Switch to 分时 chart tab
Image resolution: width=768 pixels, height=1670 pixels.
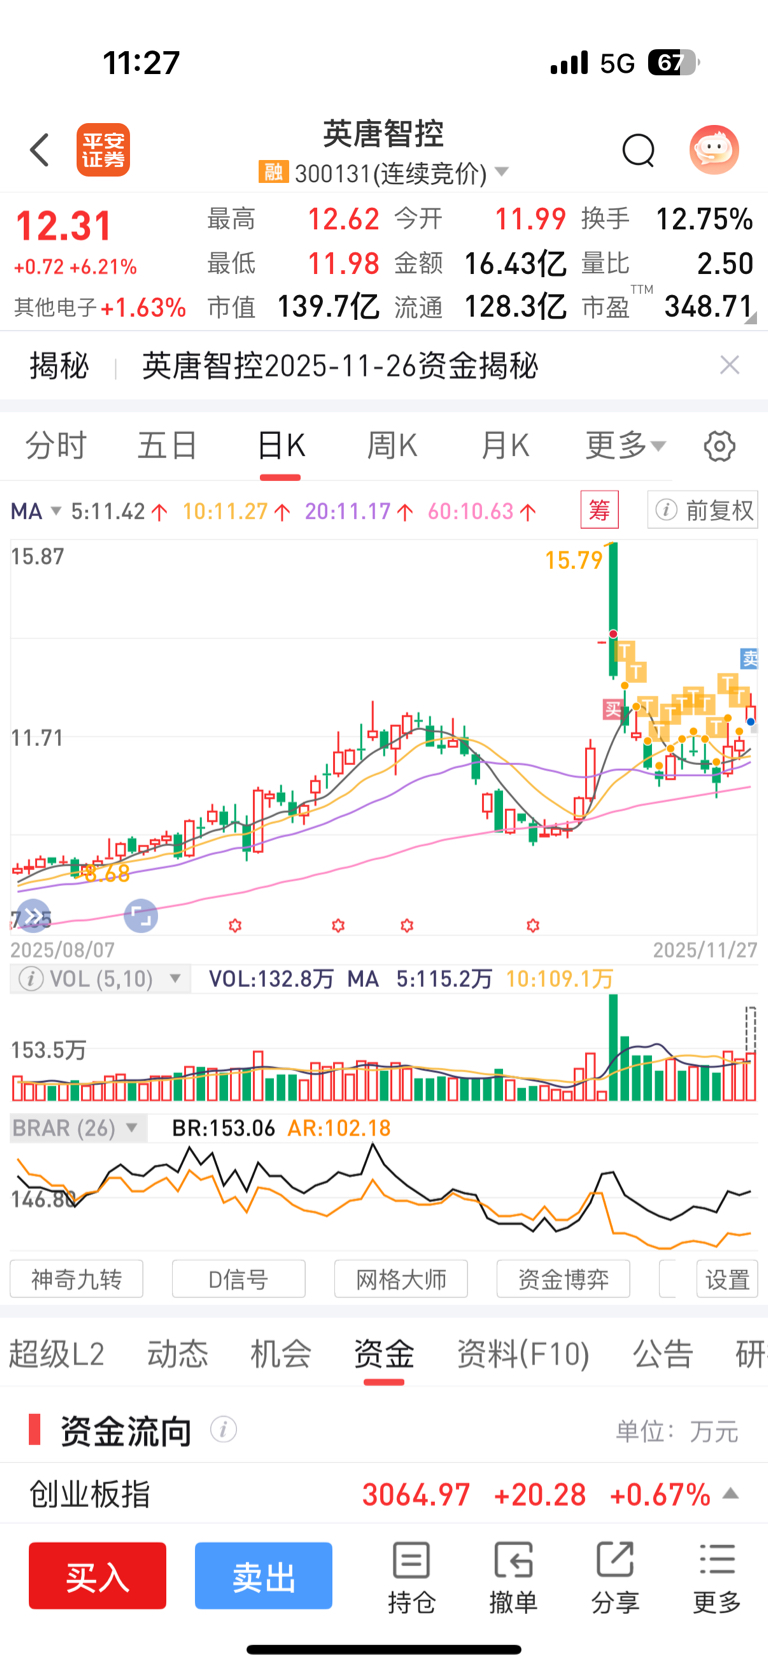pyautogui.click(x=56, y=445)
